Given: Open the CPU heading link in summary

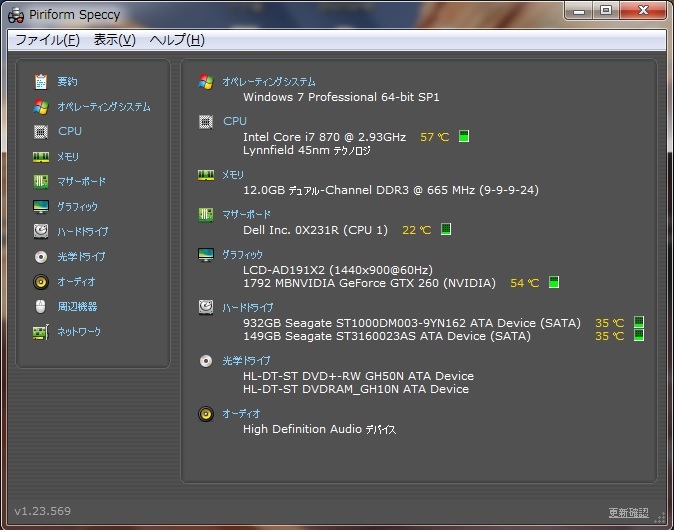Looking at the screenshot, I should click(235, 121).
